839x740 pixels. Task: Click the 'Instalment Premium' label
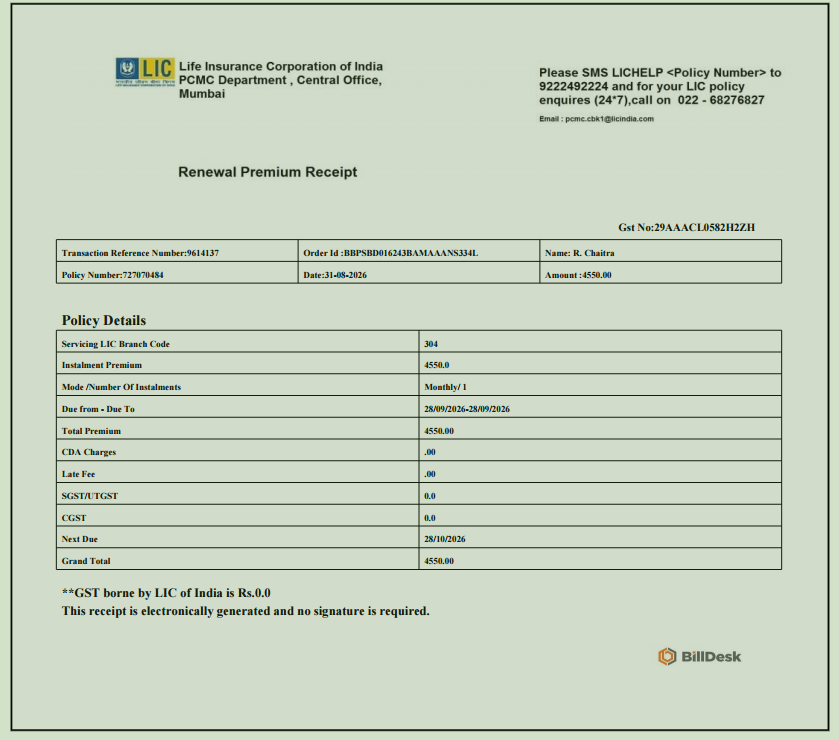pos(102,365)
